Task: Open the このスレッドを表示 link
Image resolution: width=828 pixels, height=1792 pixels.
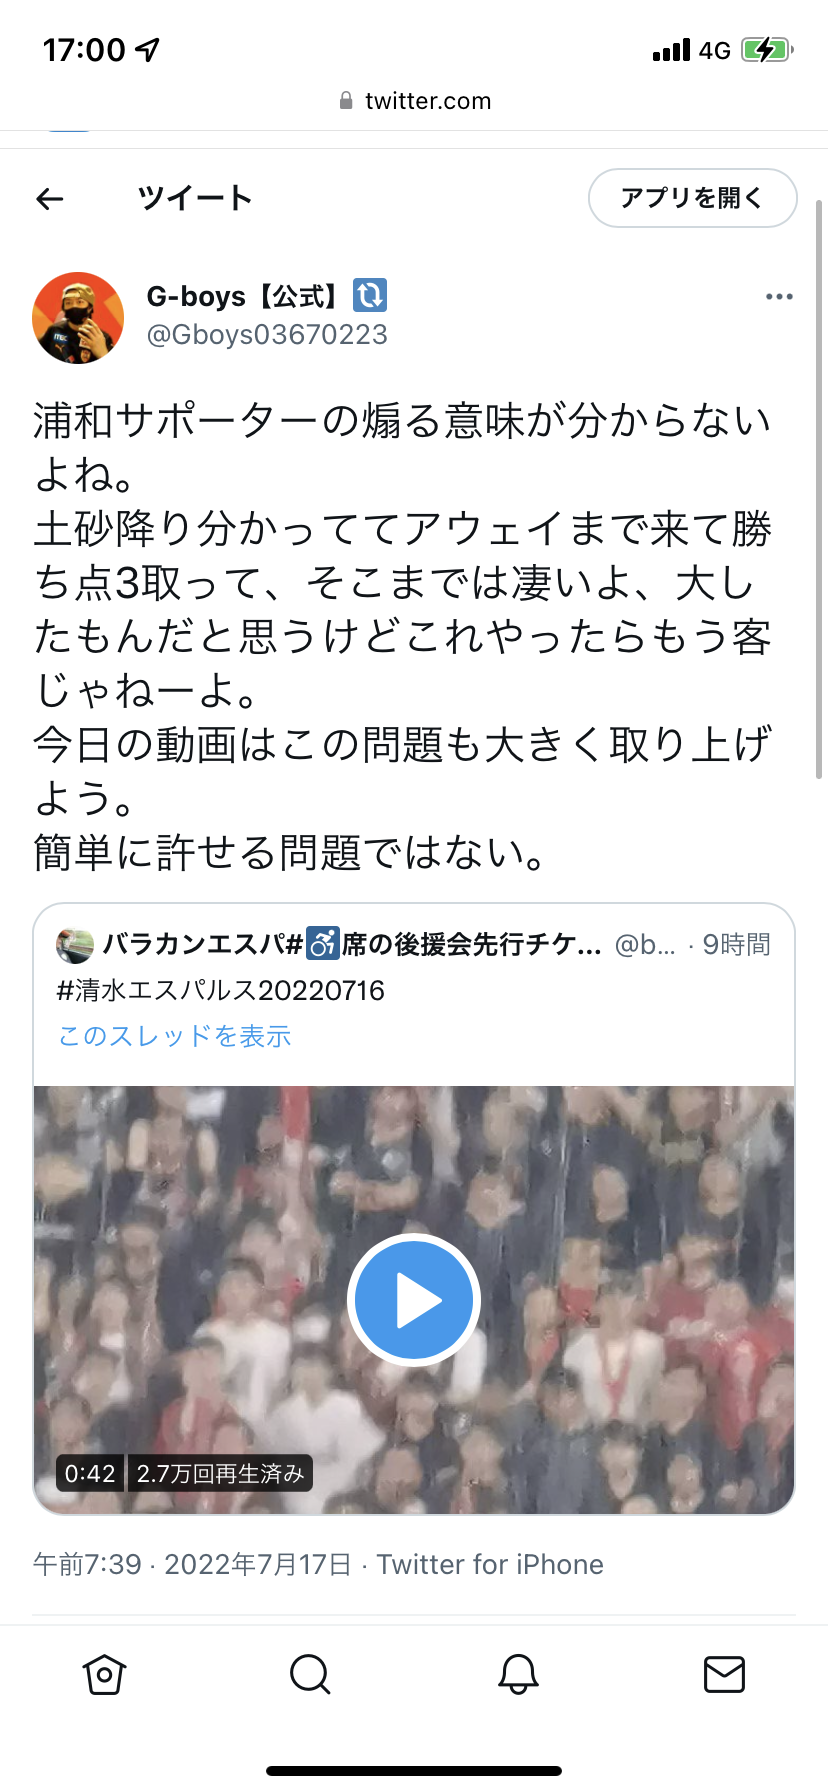Action: (174, 1036)
